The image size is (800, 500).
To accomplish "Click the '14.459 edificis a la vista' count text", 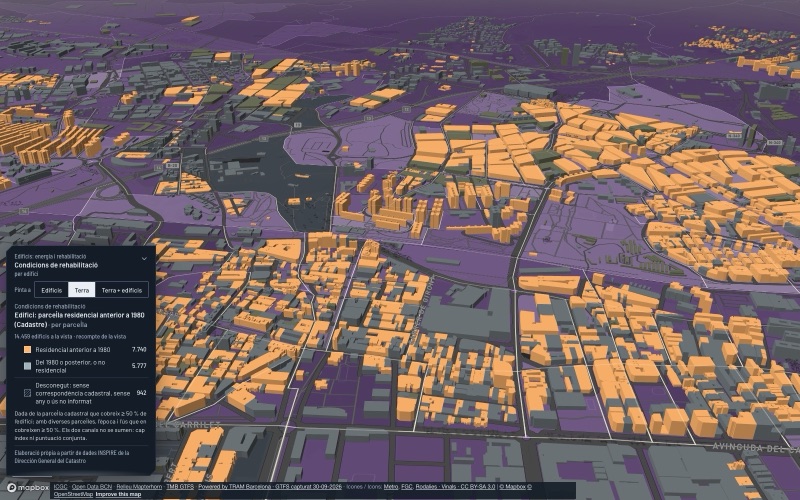I will [x=70, y=337].
